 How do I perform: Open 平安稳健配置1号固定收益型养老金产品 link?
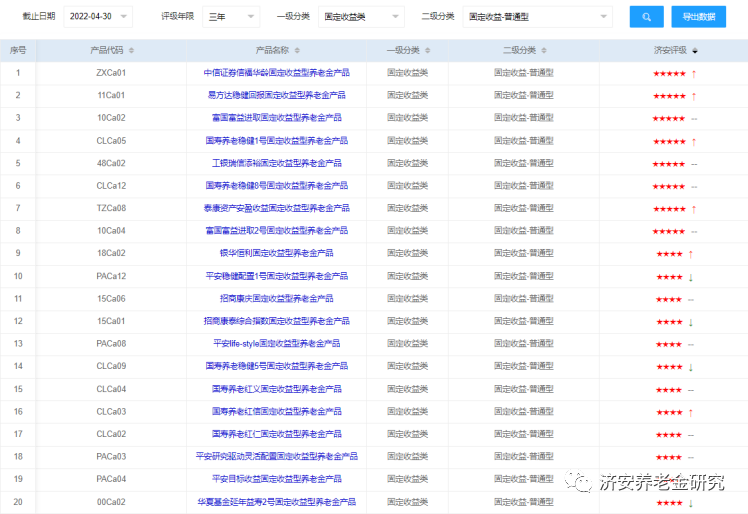point(277,276)
